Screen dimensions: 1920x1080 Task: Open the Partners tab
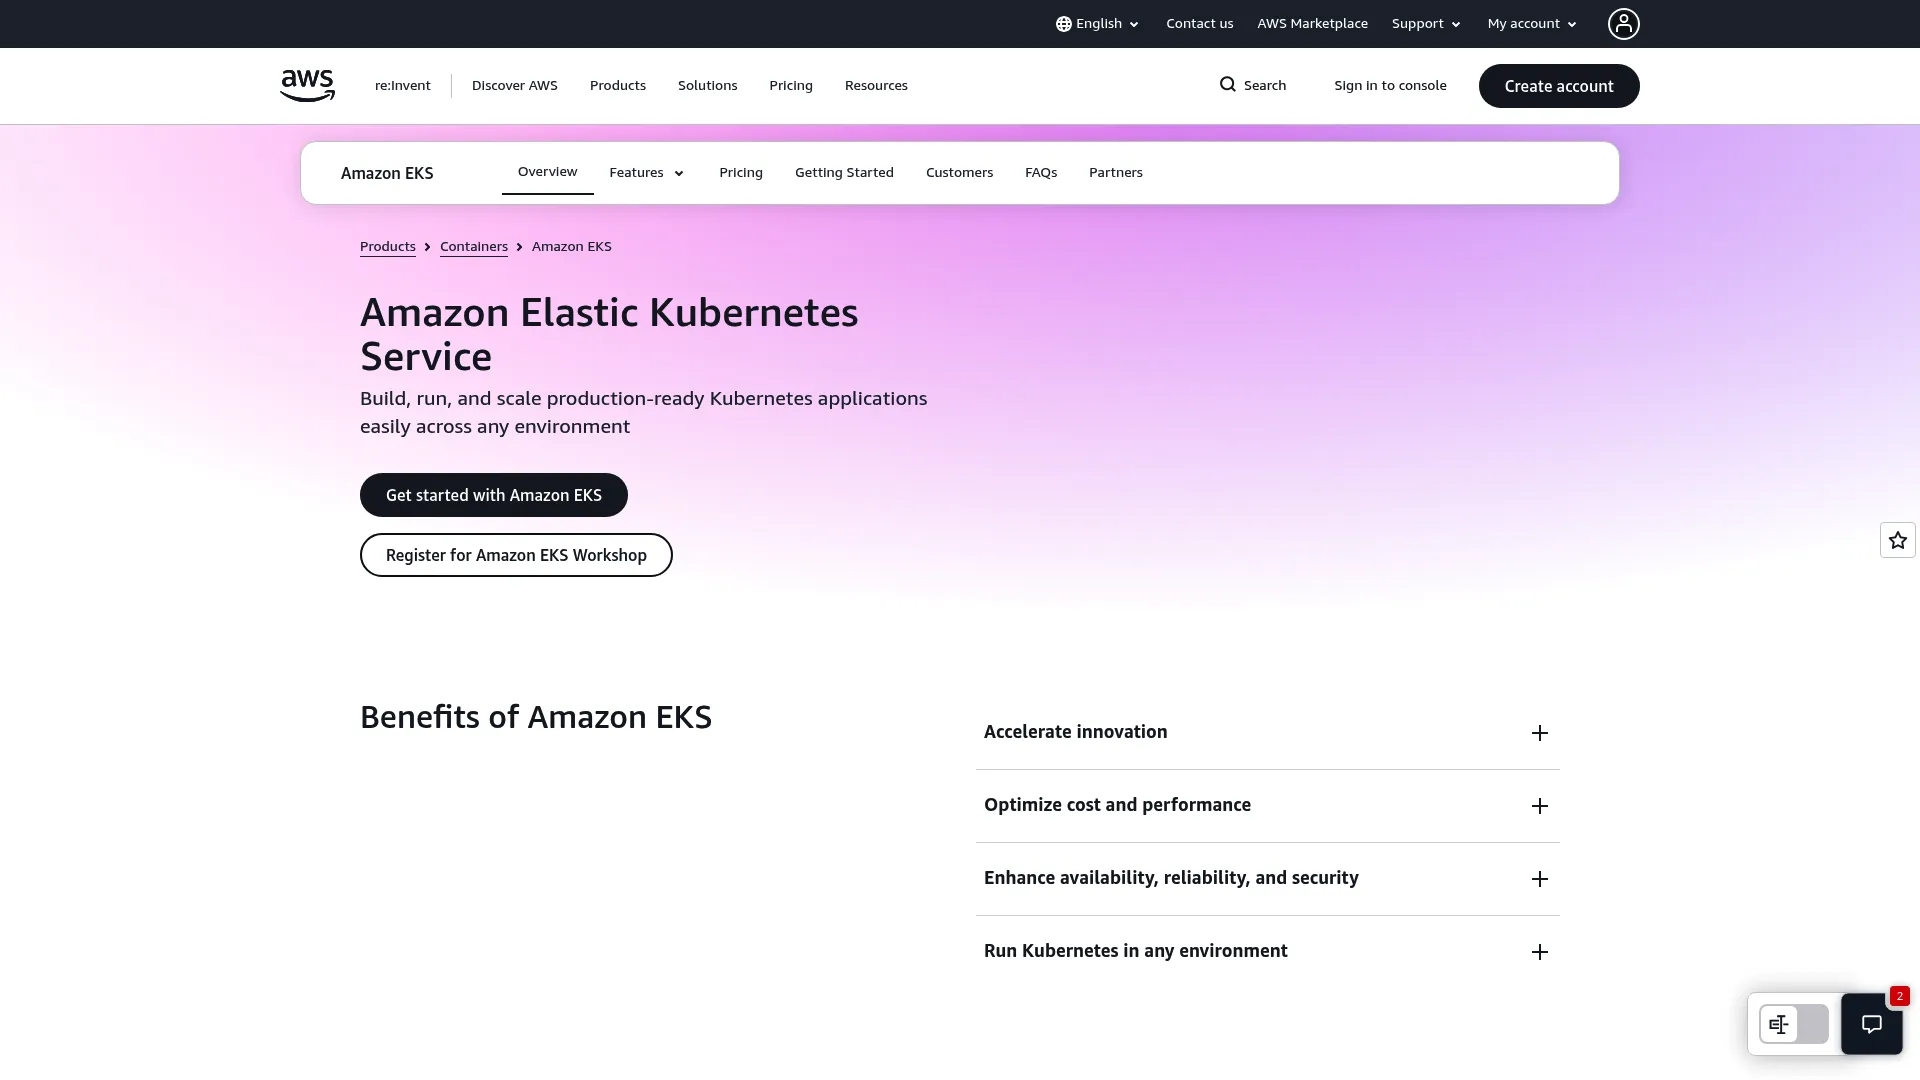(x=1115, y=173)
